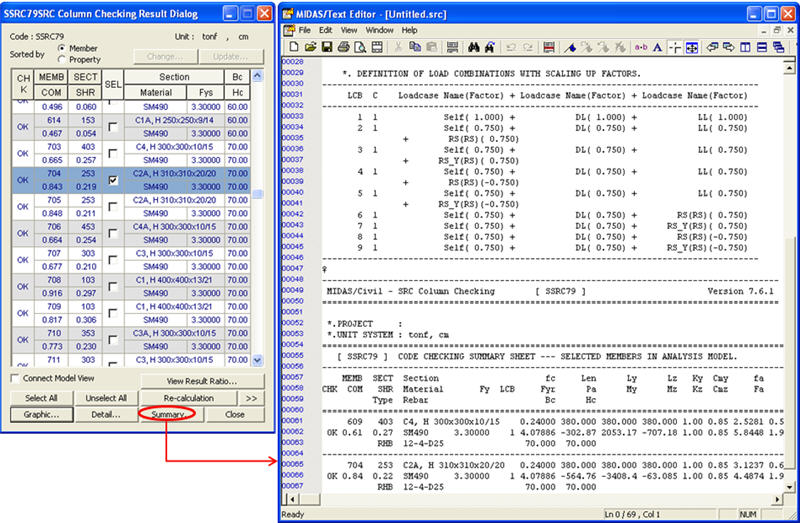Select the Property sort radio button
The image size is (800, 523).
[62, 59]
